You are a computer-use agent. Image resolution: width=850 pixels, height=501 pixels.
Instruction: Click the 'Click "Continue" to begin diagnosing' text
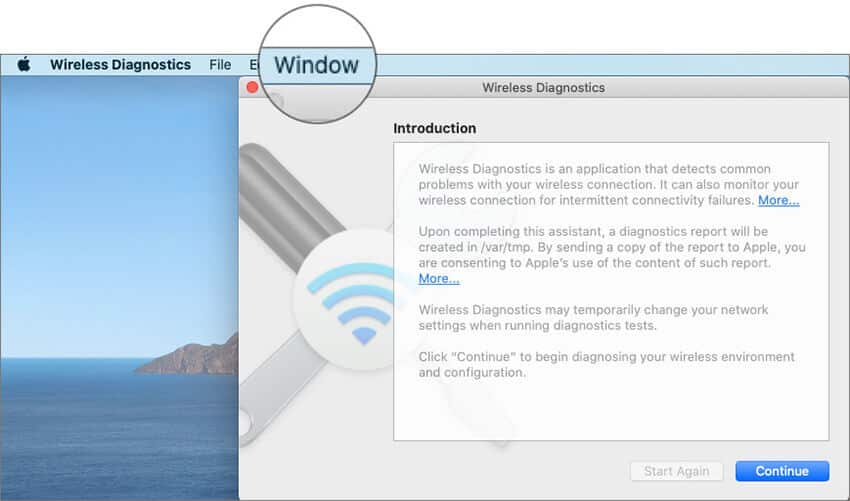pyautogui.click(x=607, y=365)
